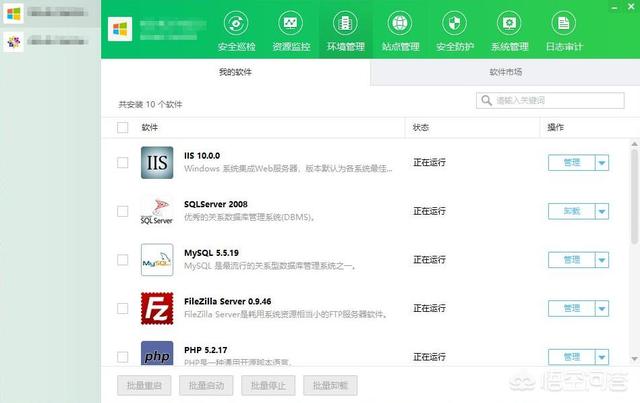The image size is (640, 403).
Task: Open the 安全巡检 security inspection icon
Action: 236,23
